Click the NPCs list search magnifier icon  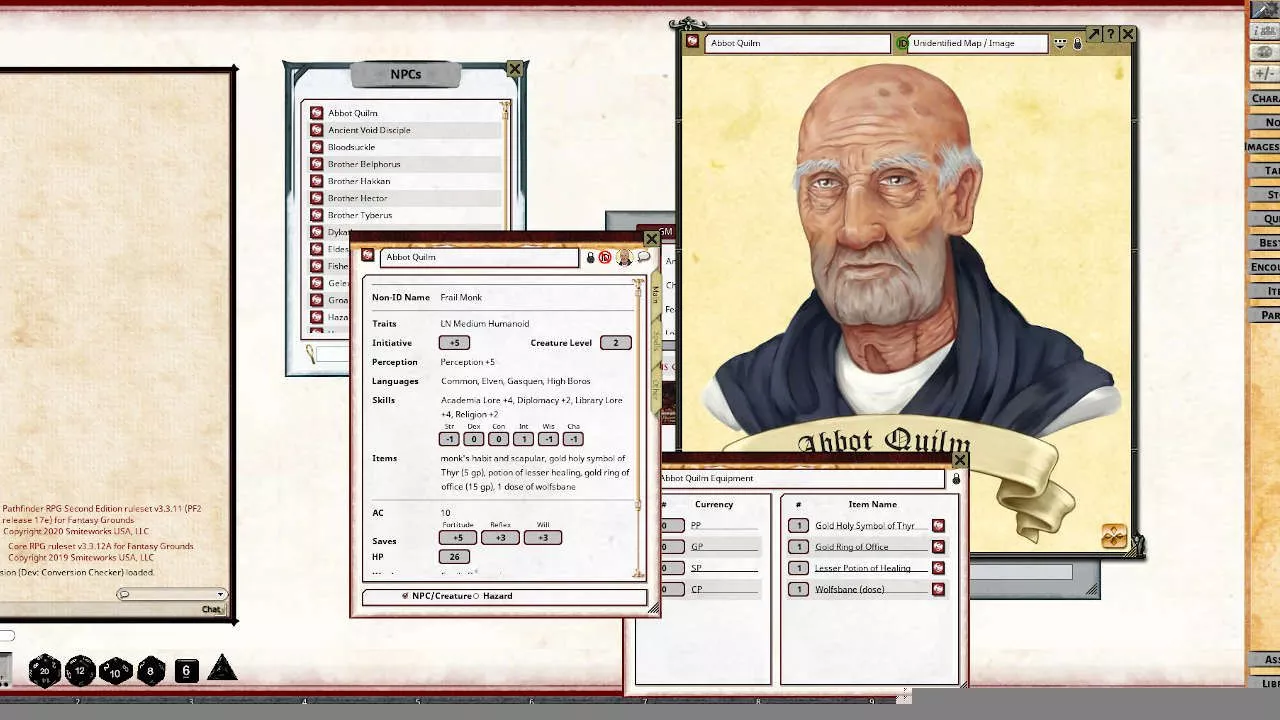click(x=311, y=354)
